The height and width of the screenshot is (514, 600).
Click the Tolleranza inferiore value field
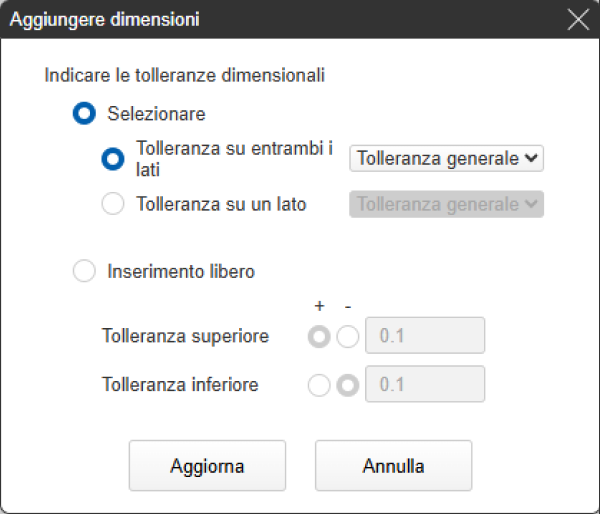tap(426, 384)
